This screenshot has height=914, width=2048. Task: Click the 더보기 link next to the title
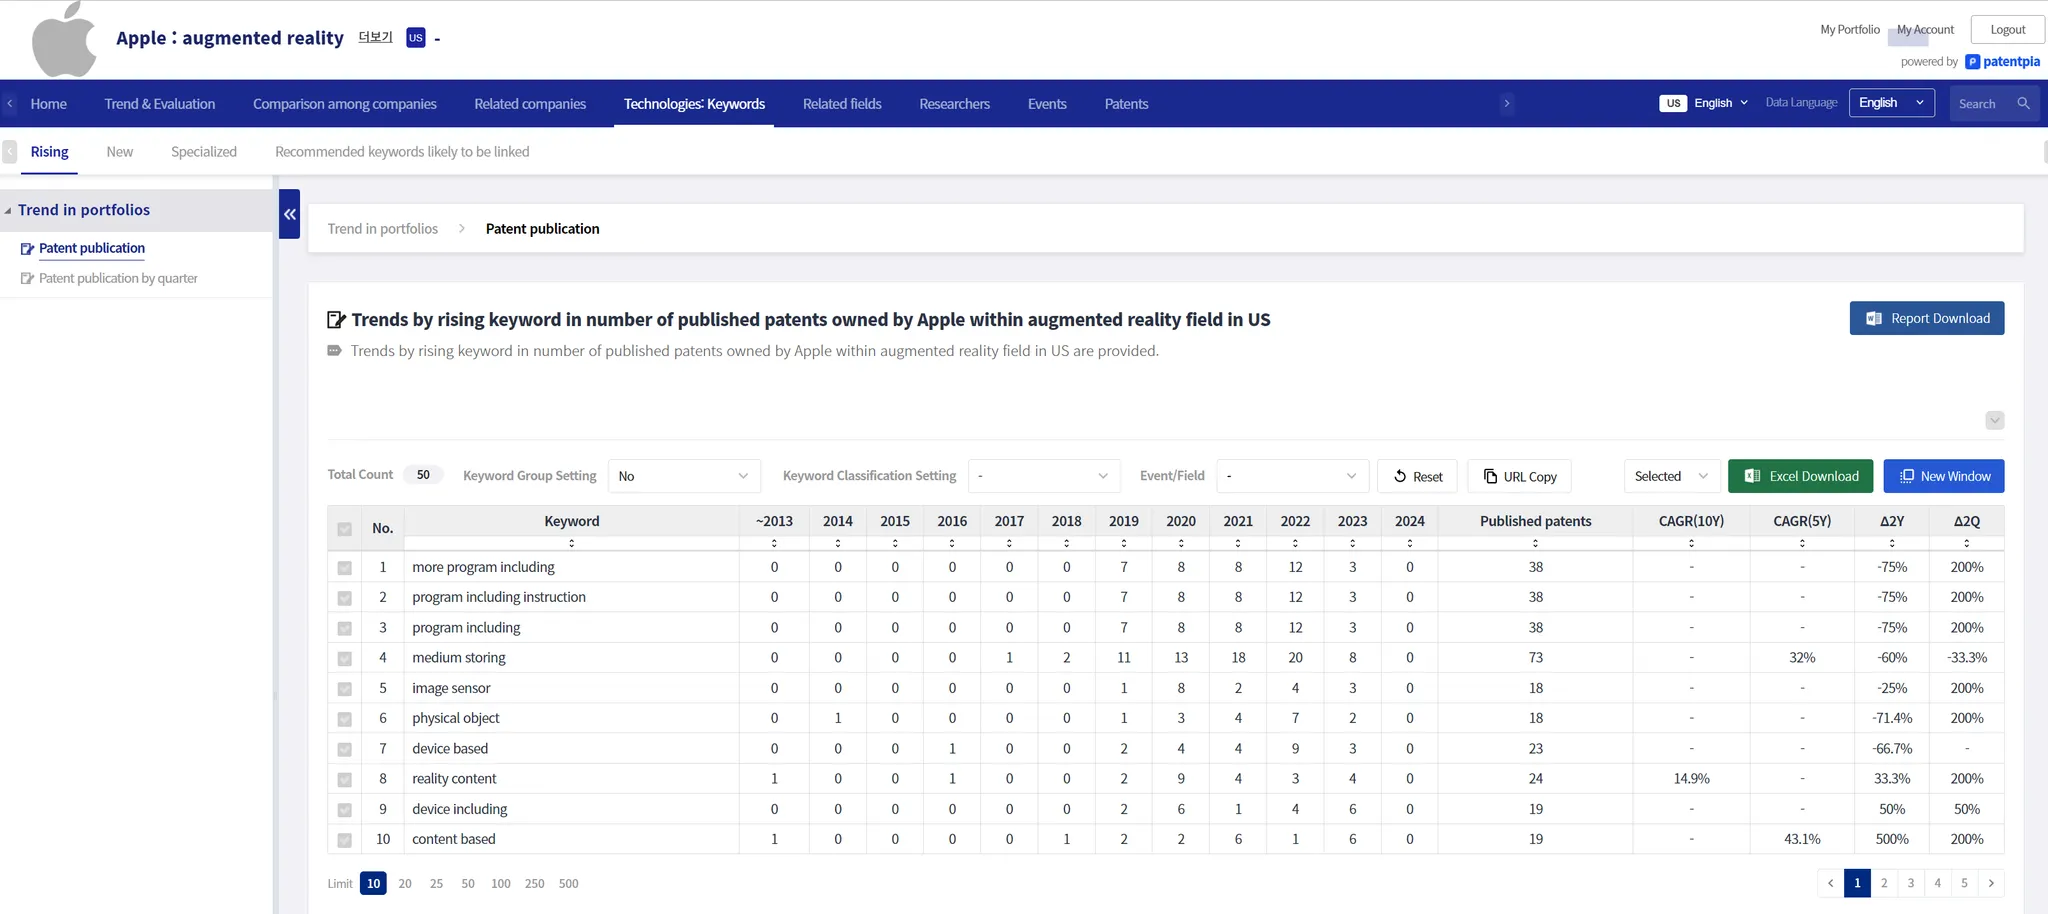point(375,37)
